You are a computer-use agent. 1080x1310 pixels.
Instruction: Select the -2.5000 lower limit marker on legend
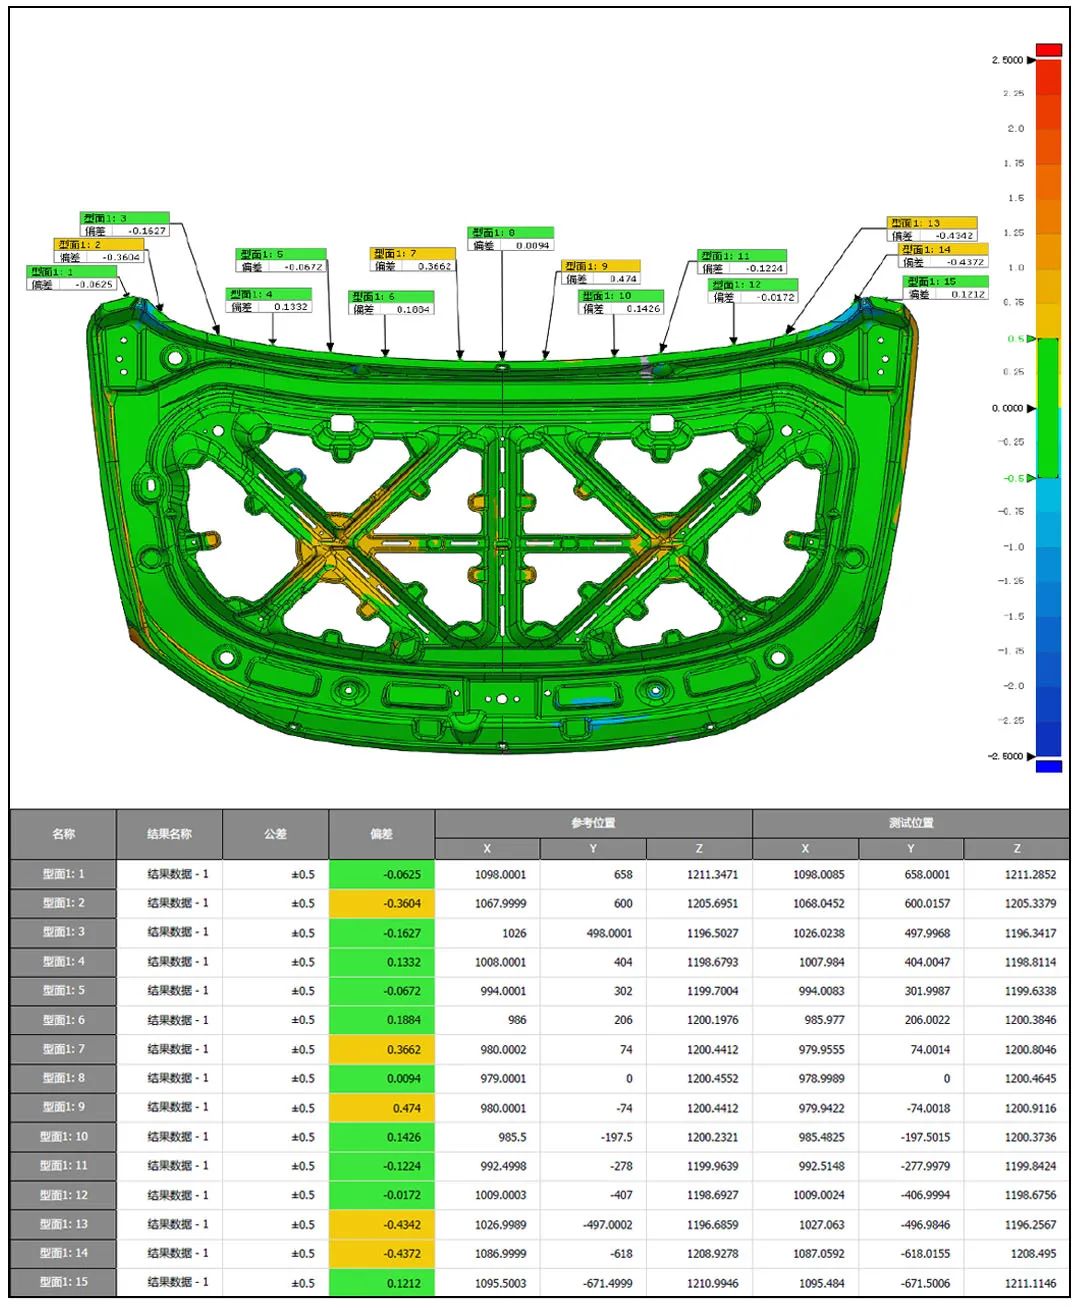tap(1011, 756)
